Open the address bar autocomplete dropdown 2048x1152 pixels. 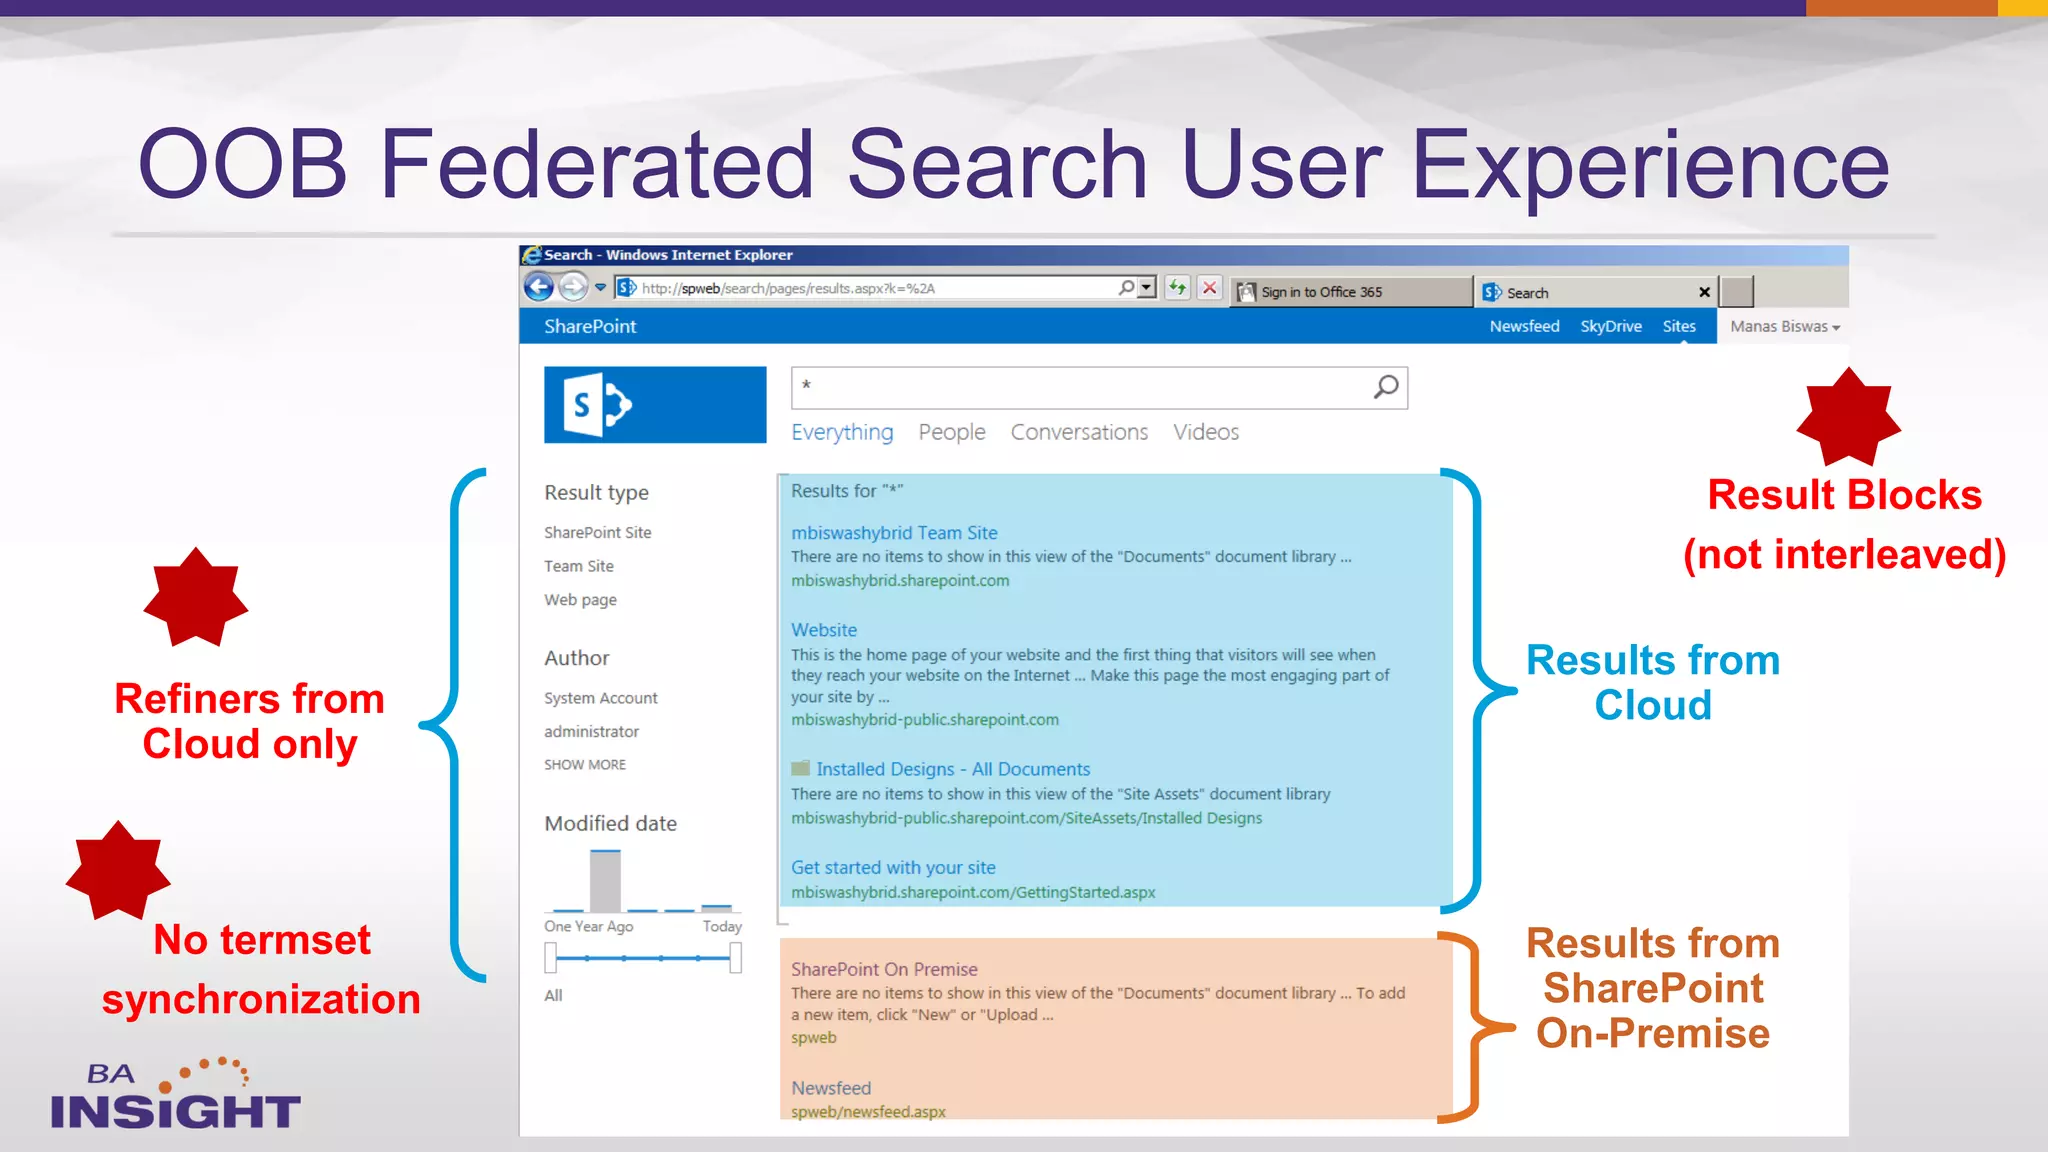click(x=1147, y=288)
